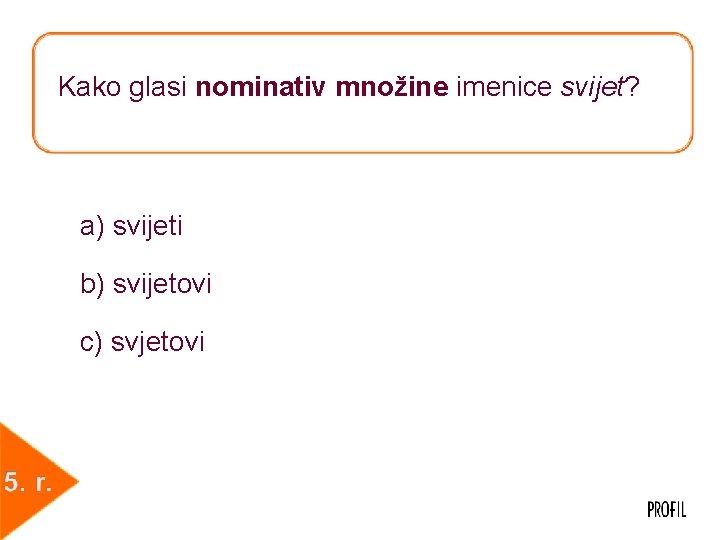
Task: Click the word 'svijeti'
Action: (148, 227)
